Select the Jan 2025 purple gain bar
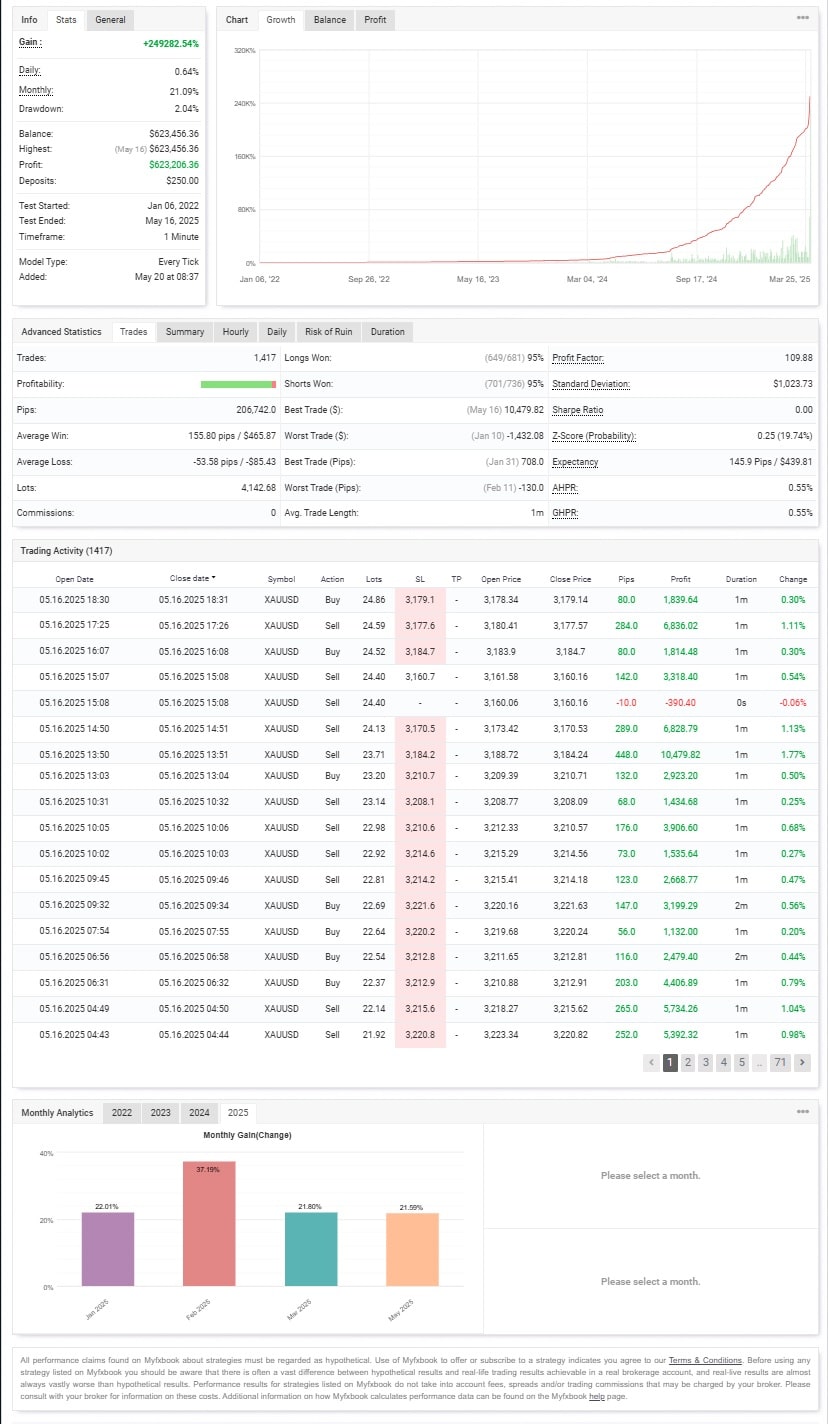The image size is (828, 1424). pyautogui.click(x=106, y=1248)
